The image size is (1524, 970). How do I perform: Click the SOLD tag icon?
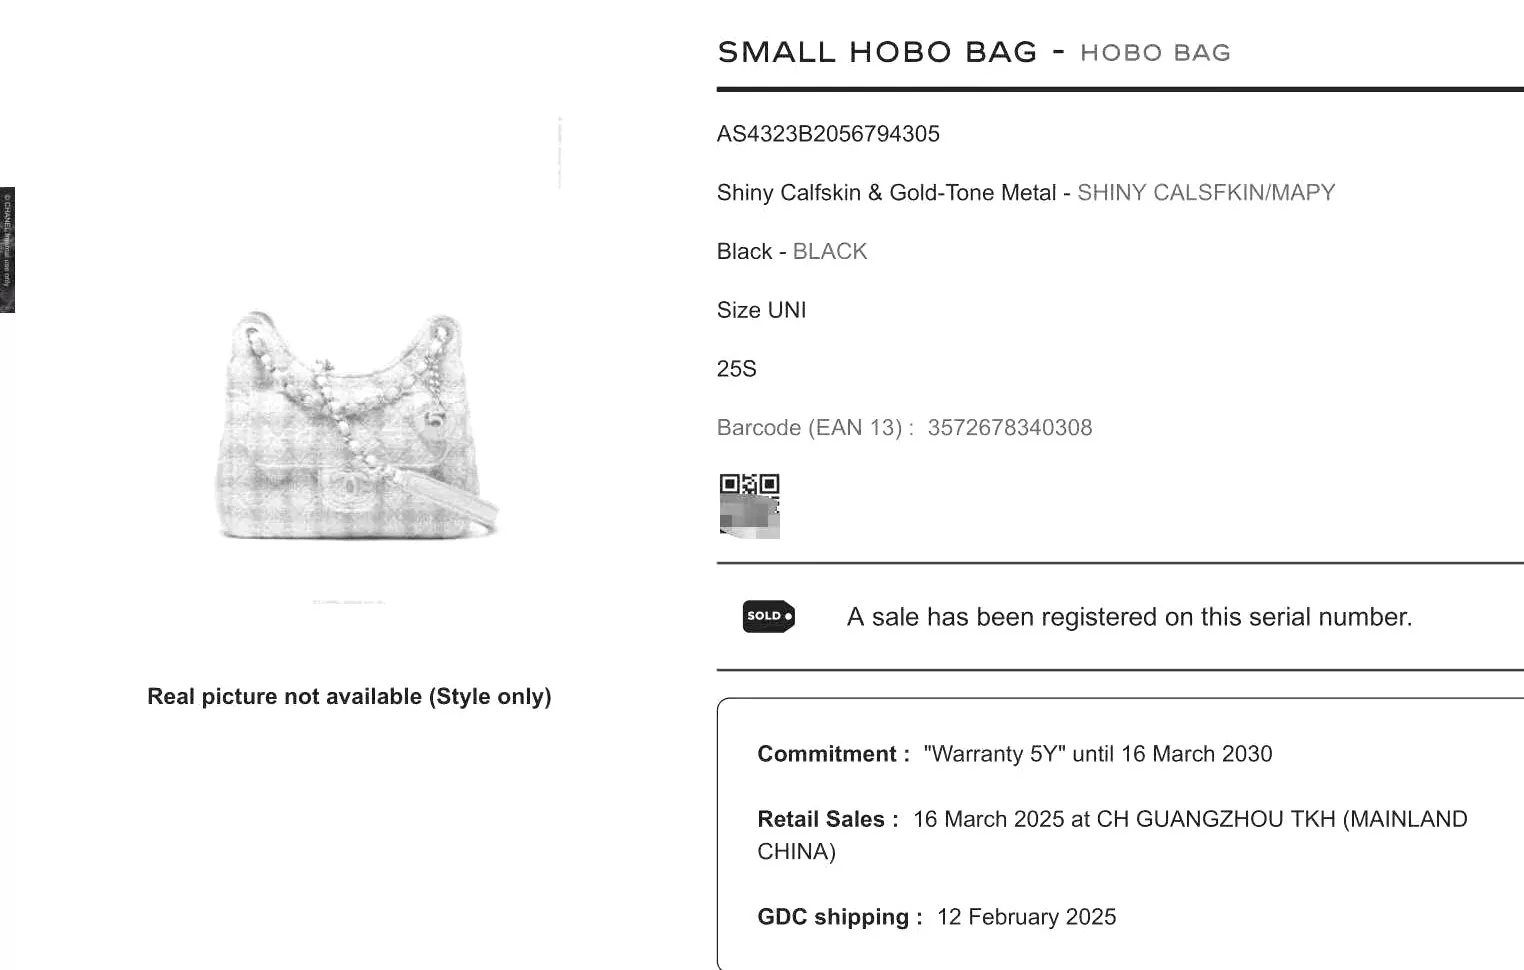coord(769,616)
